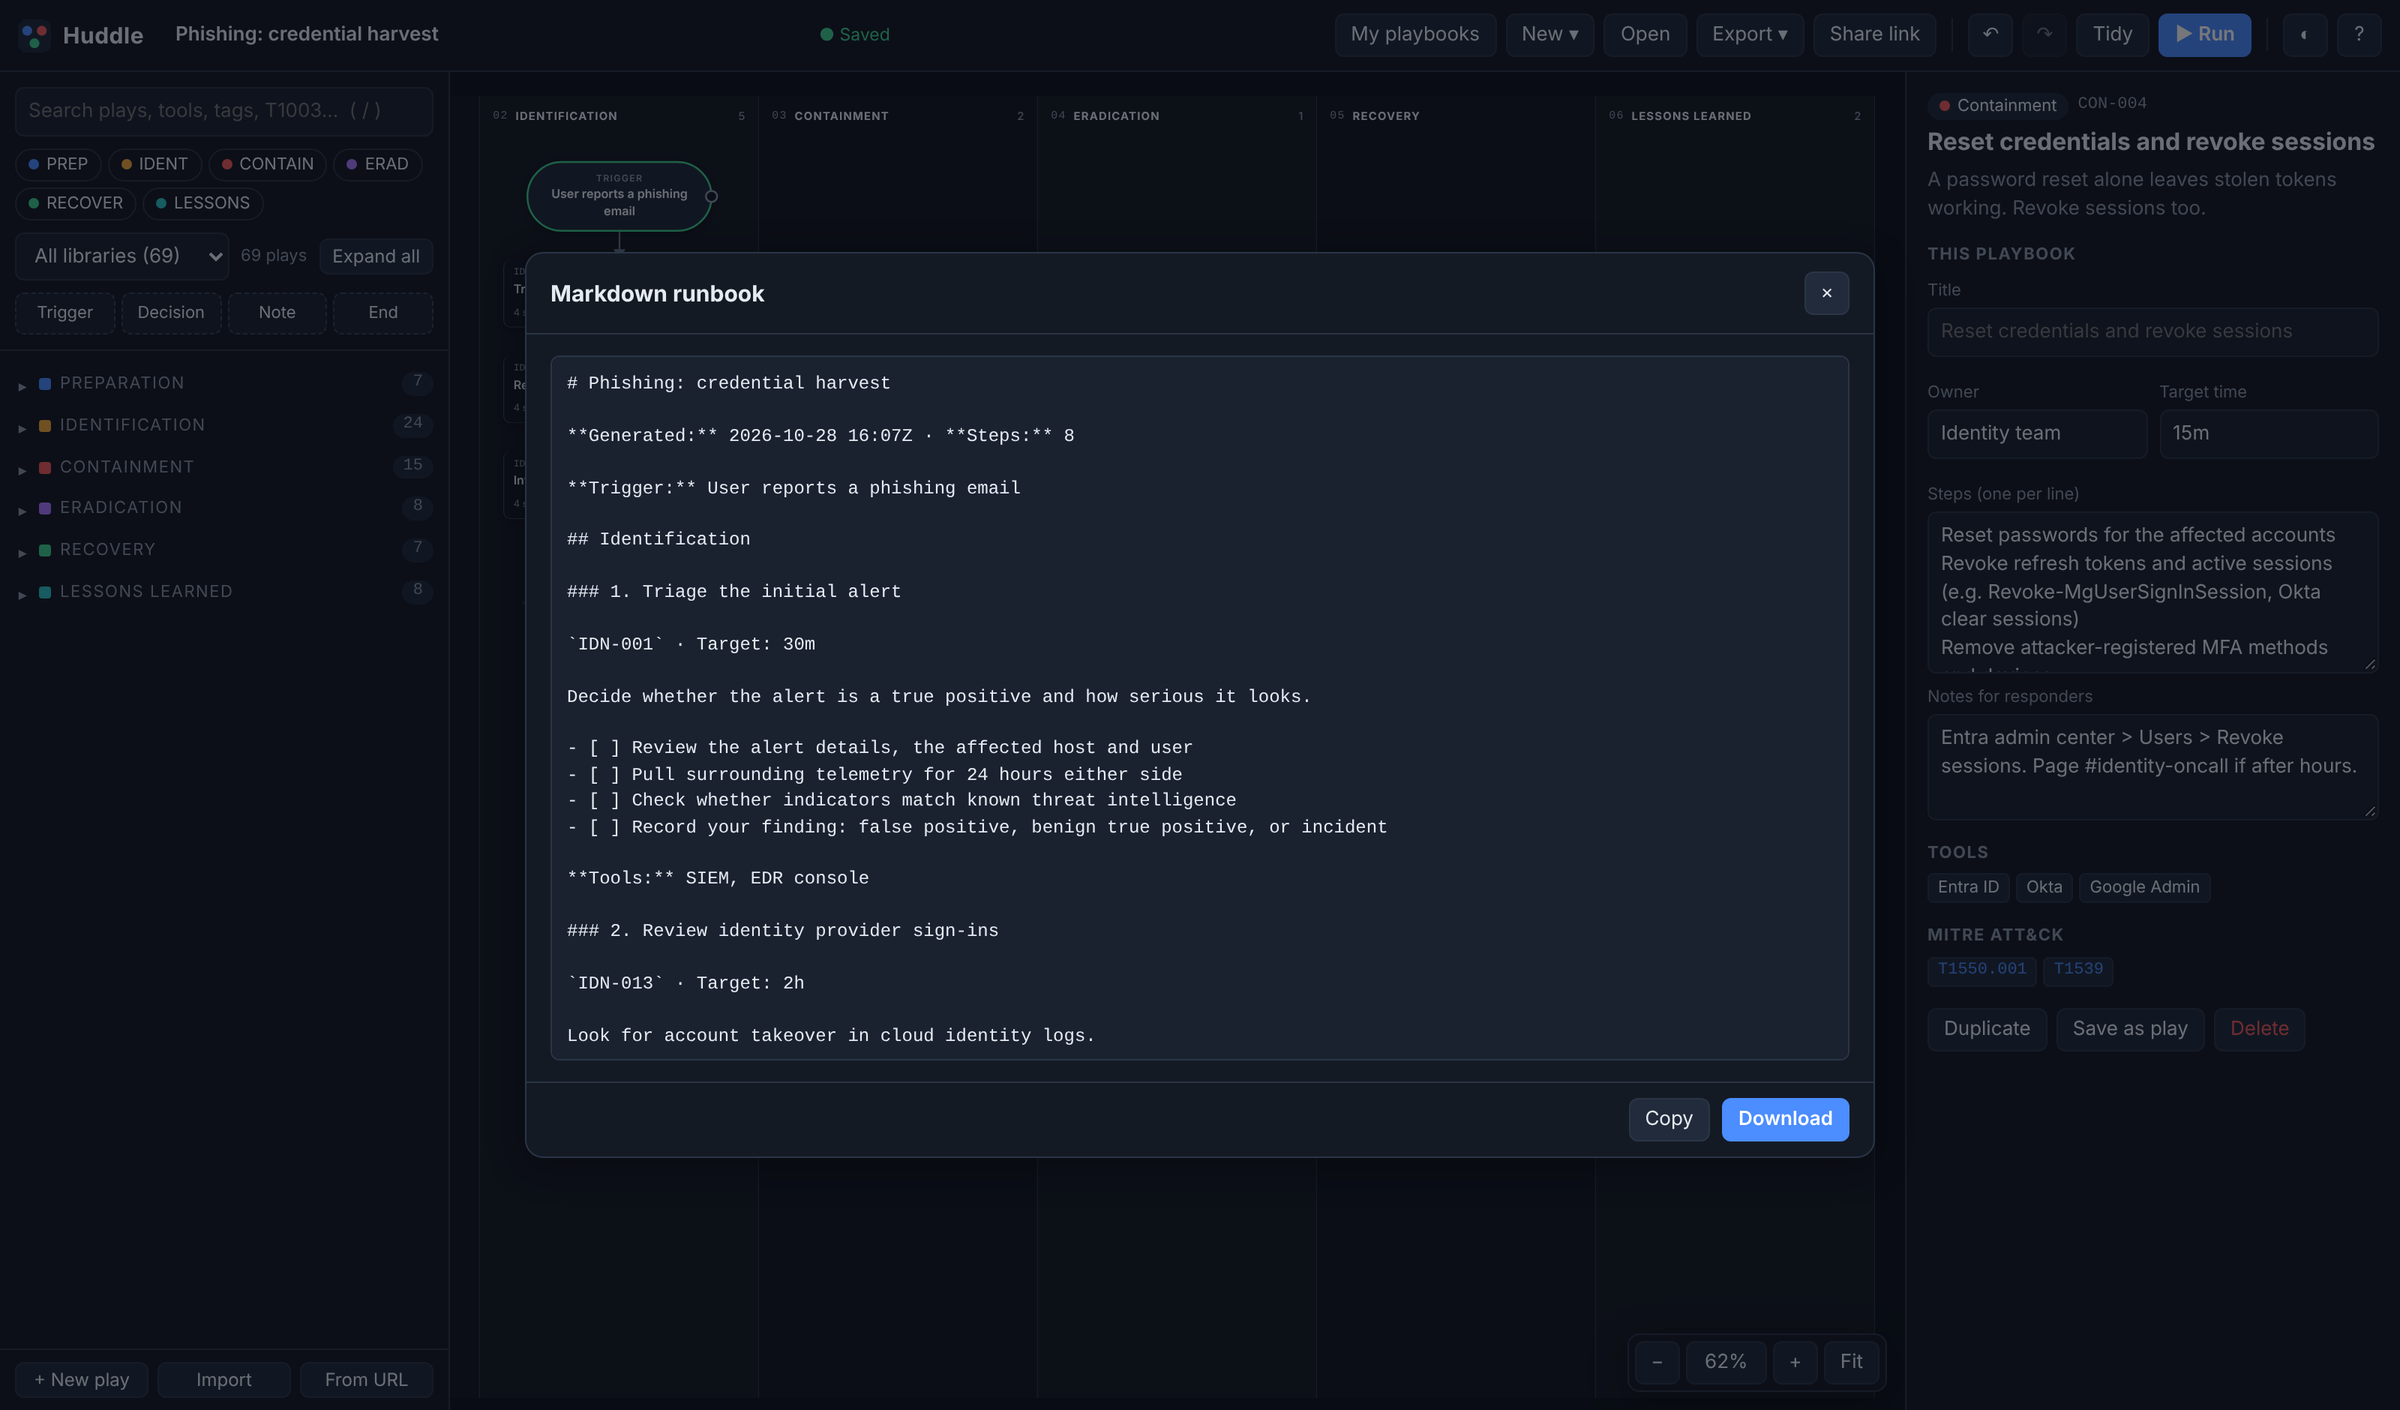Focus the search plays field
The image size is (2400, 1410).
pyautogui.click(x=224, y=111)
